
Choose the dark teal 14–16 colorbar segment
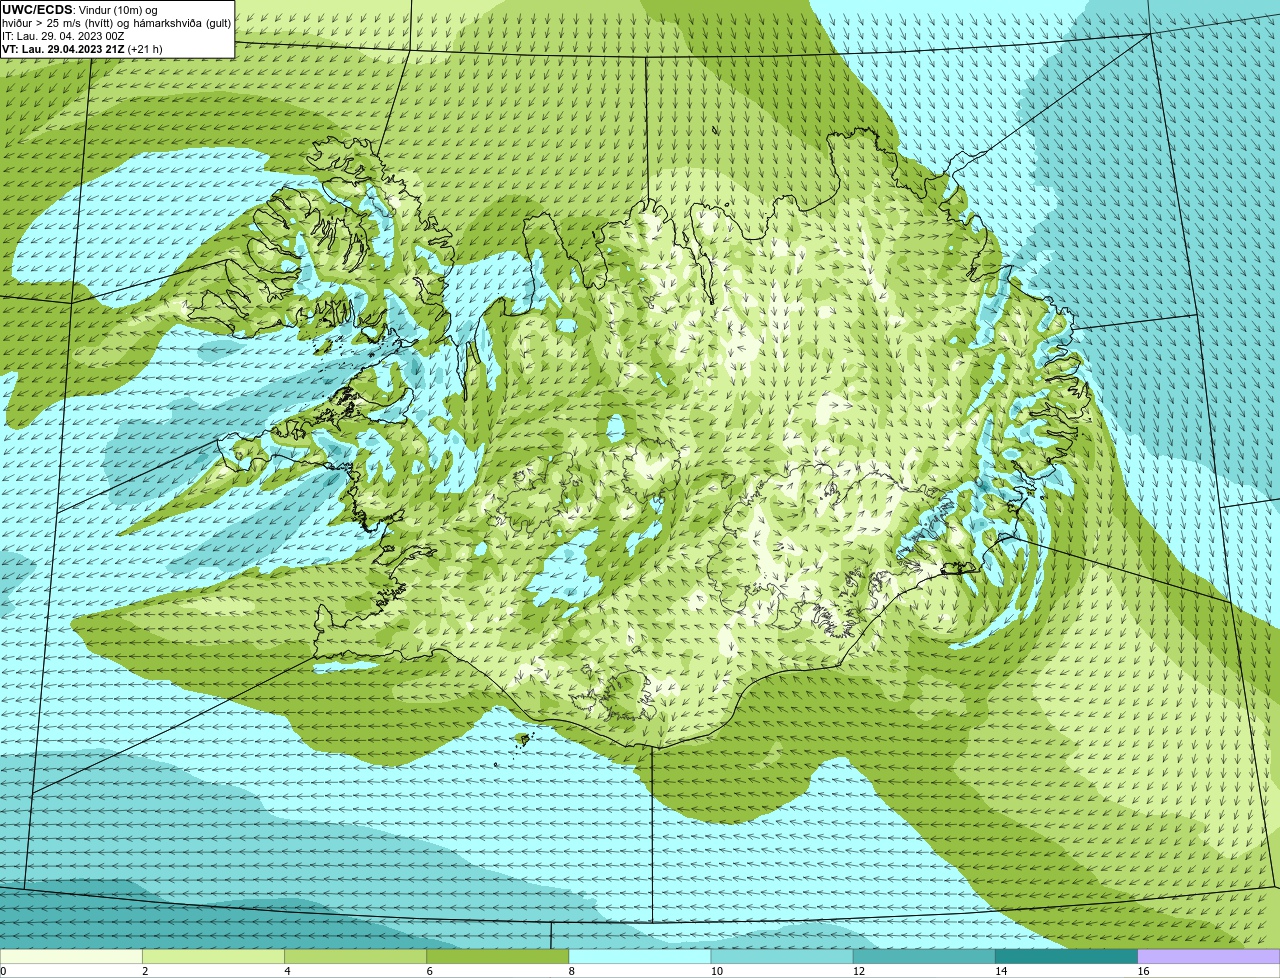[1066, 957]
